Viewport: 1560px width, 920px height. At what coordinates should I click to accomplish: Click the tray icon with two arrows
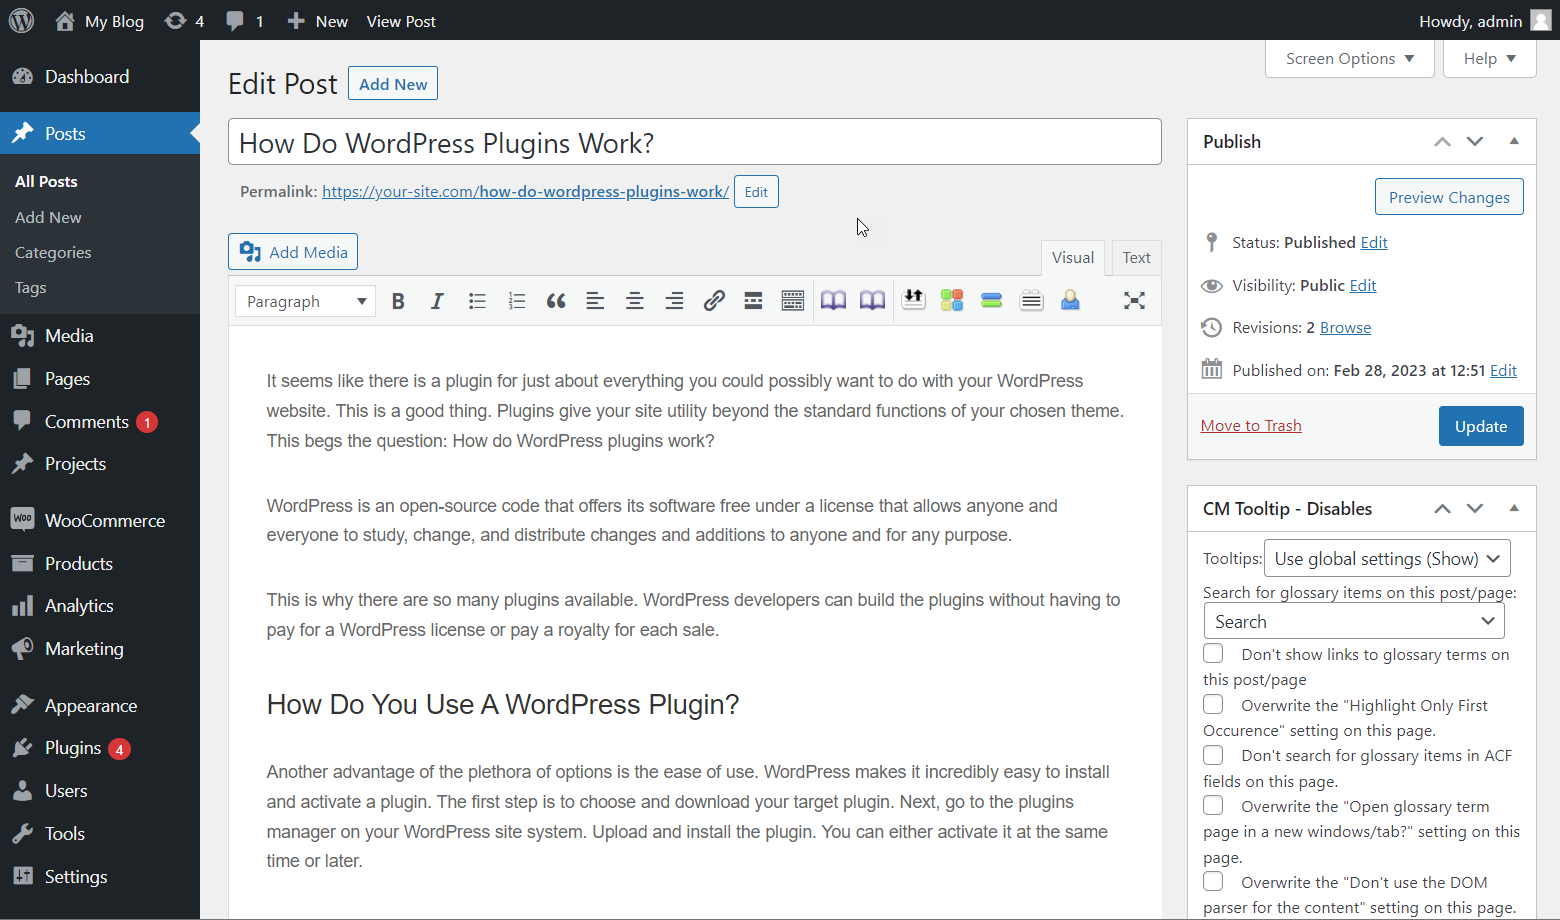(913, 300)
